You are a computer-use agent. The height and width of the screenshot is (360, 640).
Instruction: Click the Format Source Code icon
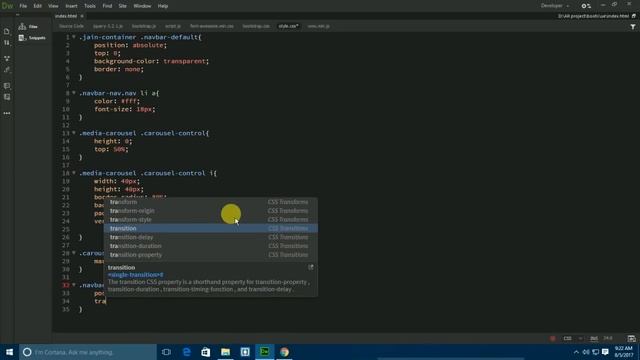pos(7,70)
